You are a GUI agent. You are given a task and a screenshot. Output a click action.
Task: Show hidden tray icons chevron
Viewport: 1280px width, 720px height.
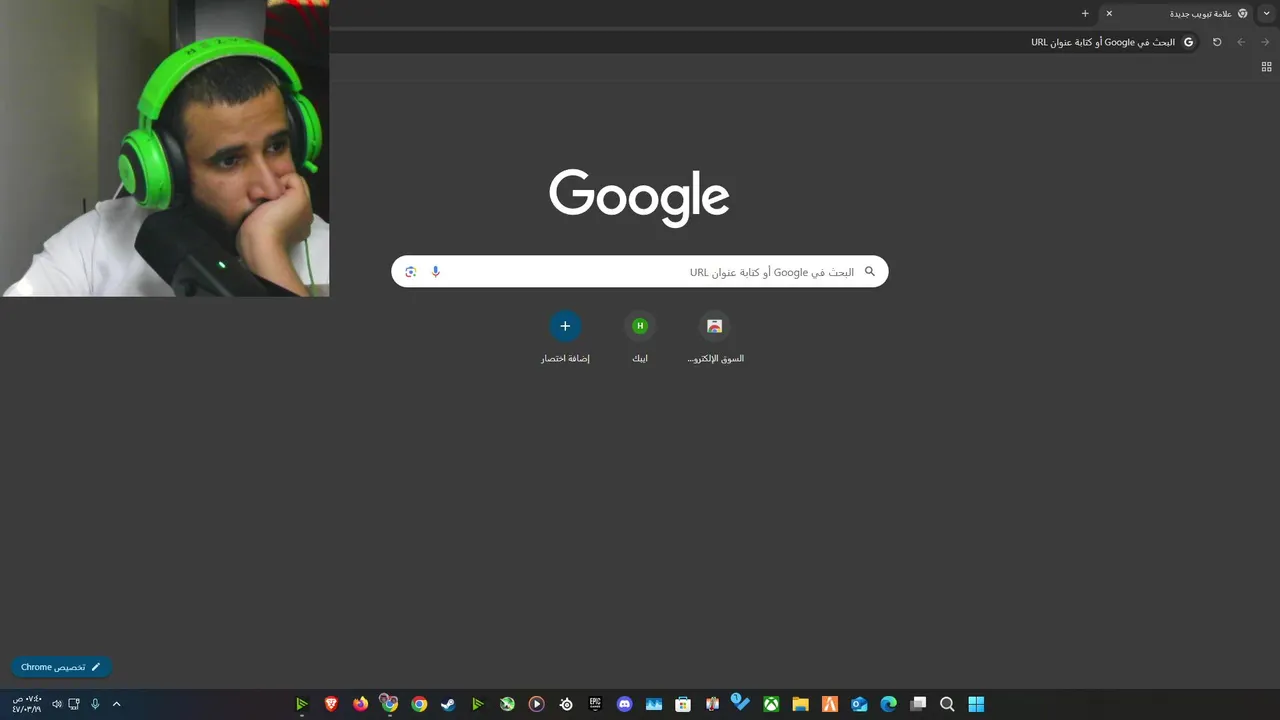coord(116,704)
